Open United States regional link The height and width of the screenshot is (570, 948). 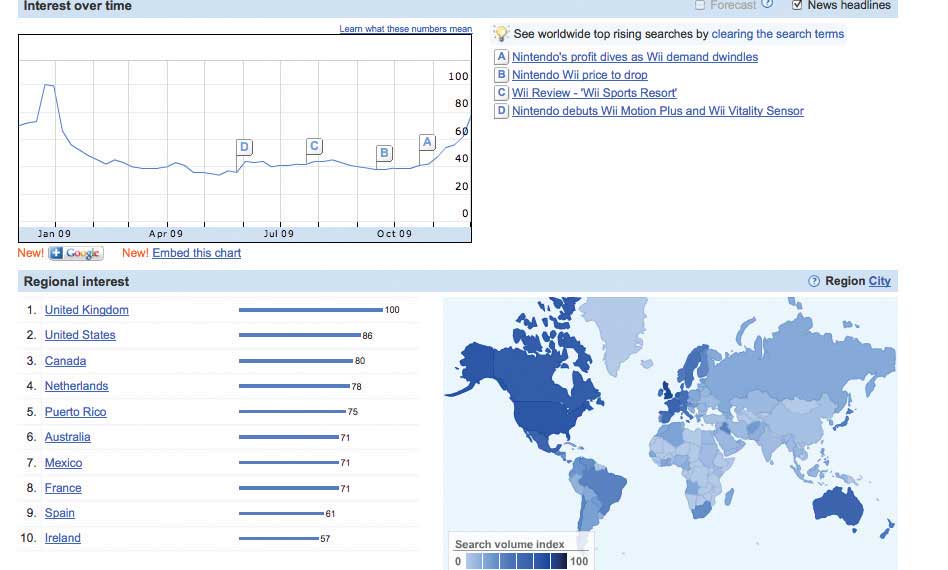[x=80, y=335]
